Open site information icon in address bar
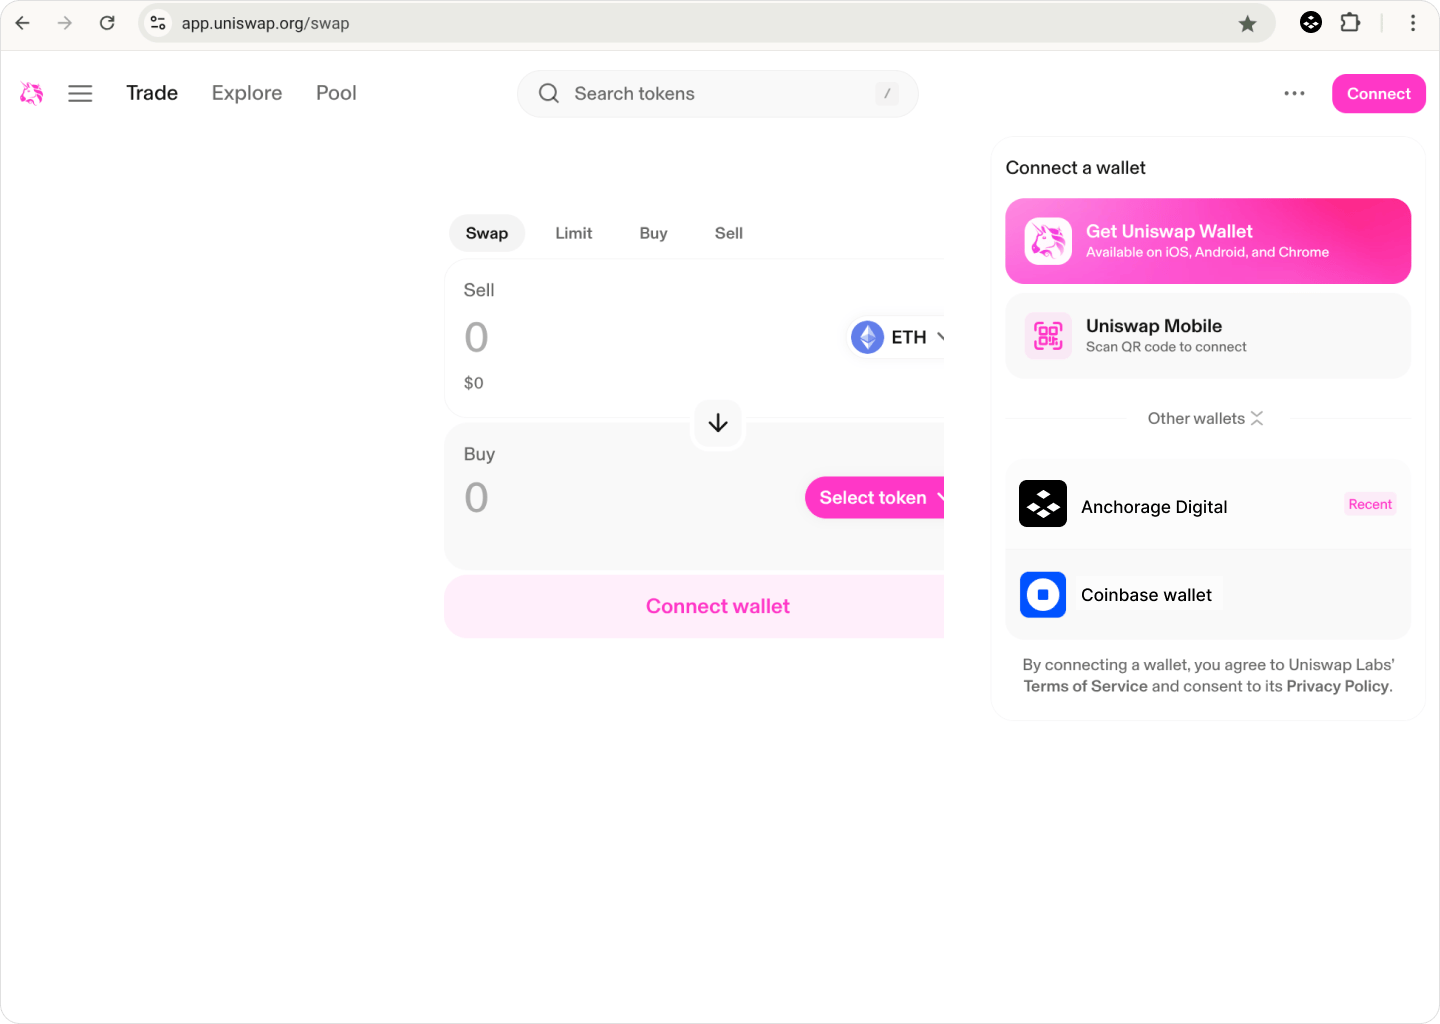Viewport: 1440px width, 1024px height. click(x=158, y=23)
